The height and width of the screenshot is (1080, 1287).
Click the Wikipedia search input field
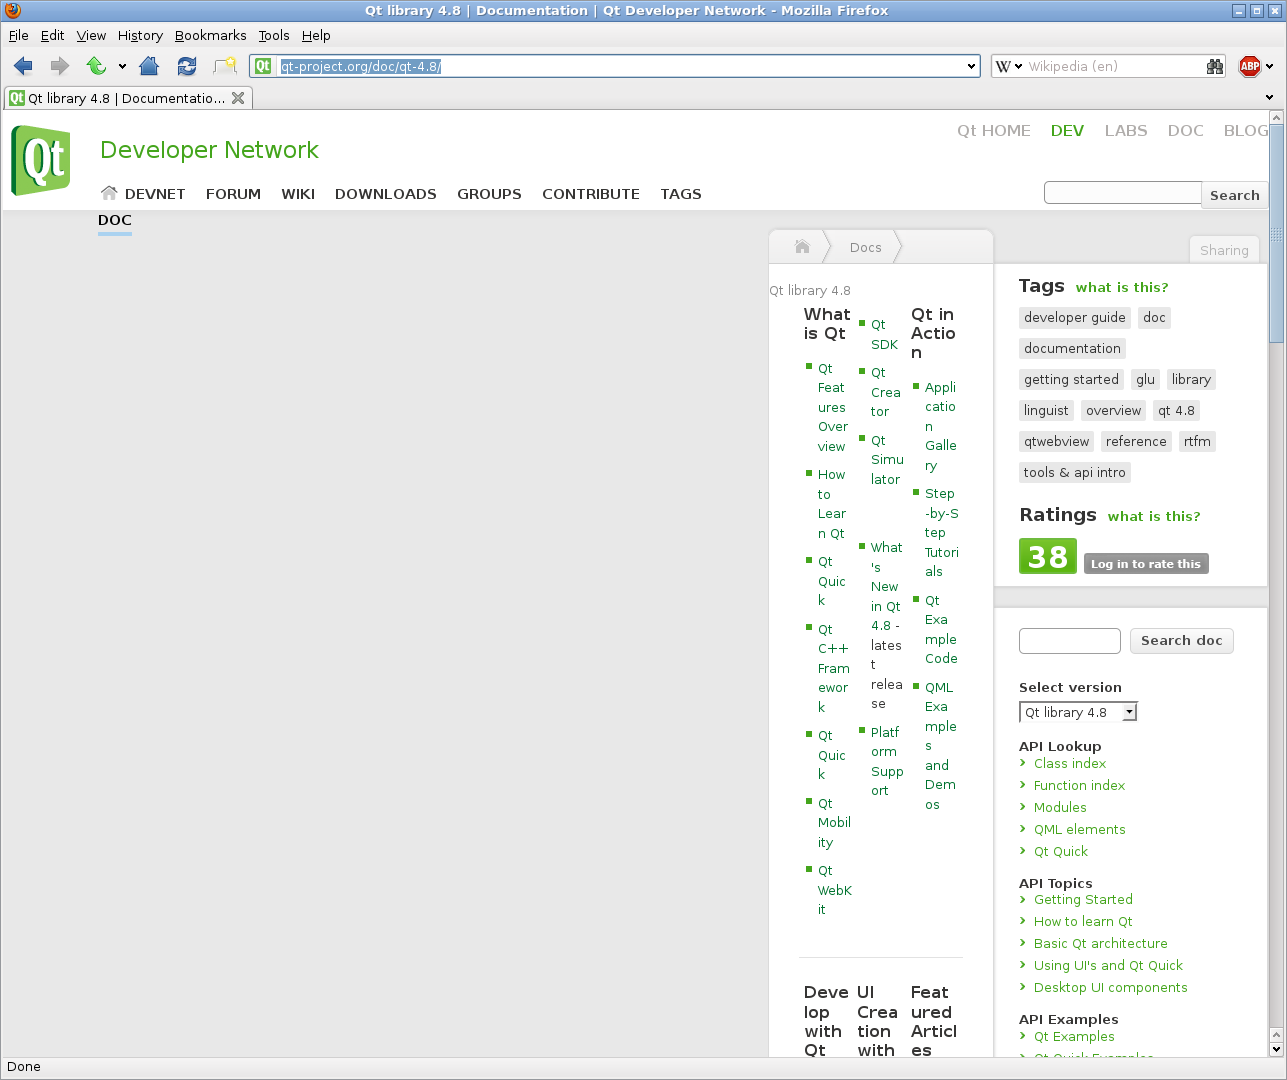[1114, 66]
